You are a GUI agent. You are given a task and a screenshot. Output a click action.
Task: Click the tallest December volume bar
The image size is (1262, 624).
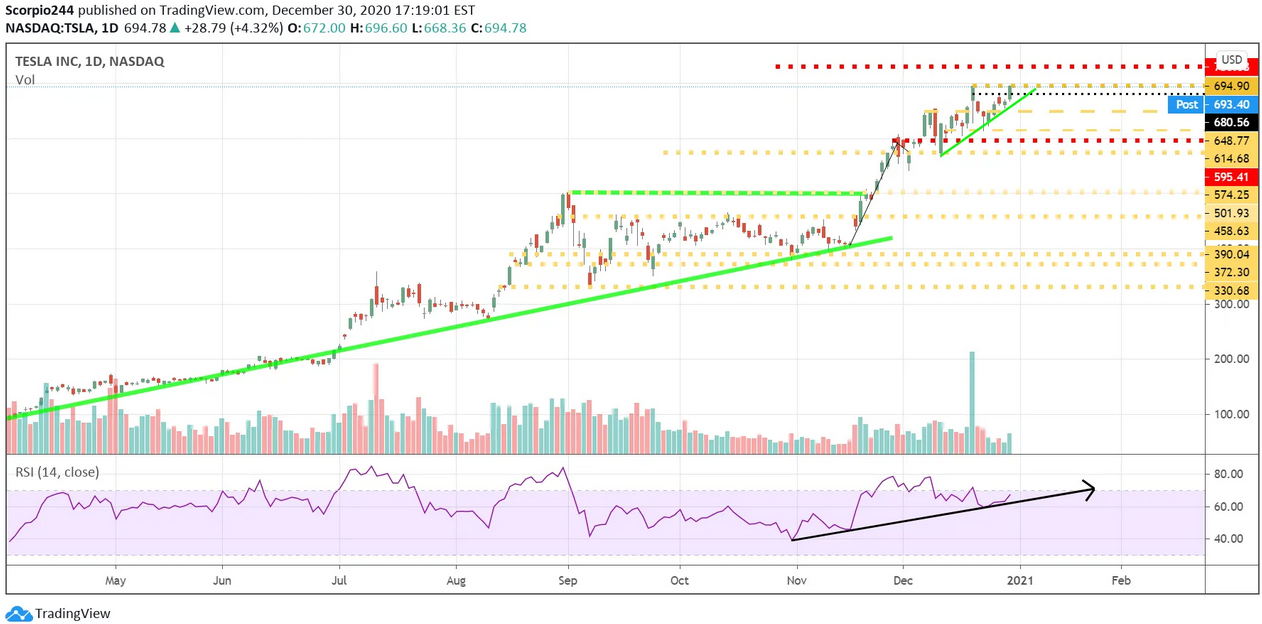point(971,402)
